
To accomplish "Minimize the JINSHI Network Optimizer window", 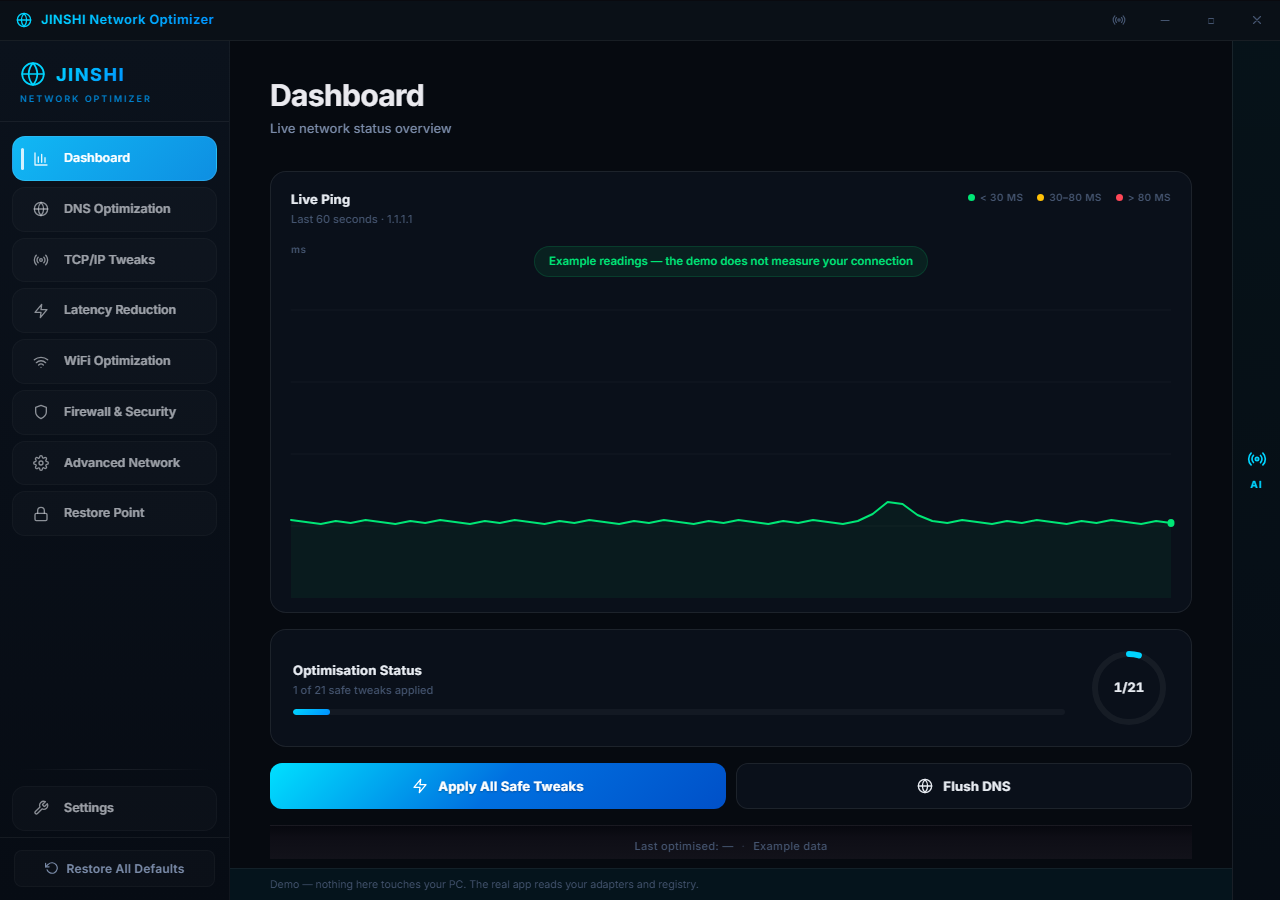I will (x=1165, y=20).
